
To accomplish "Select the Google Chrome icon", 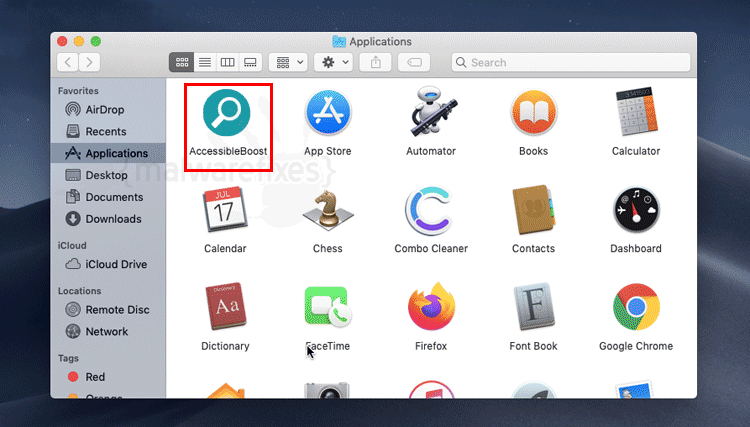I will tap(636, 307).
